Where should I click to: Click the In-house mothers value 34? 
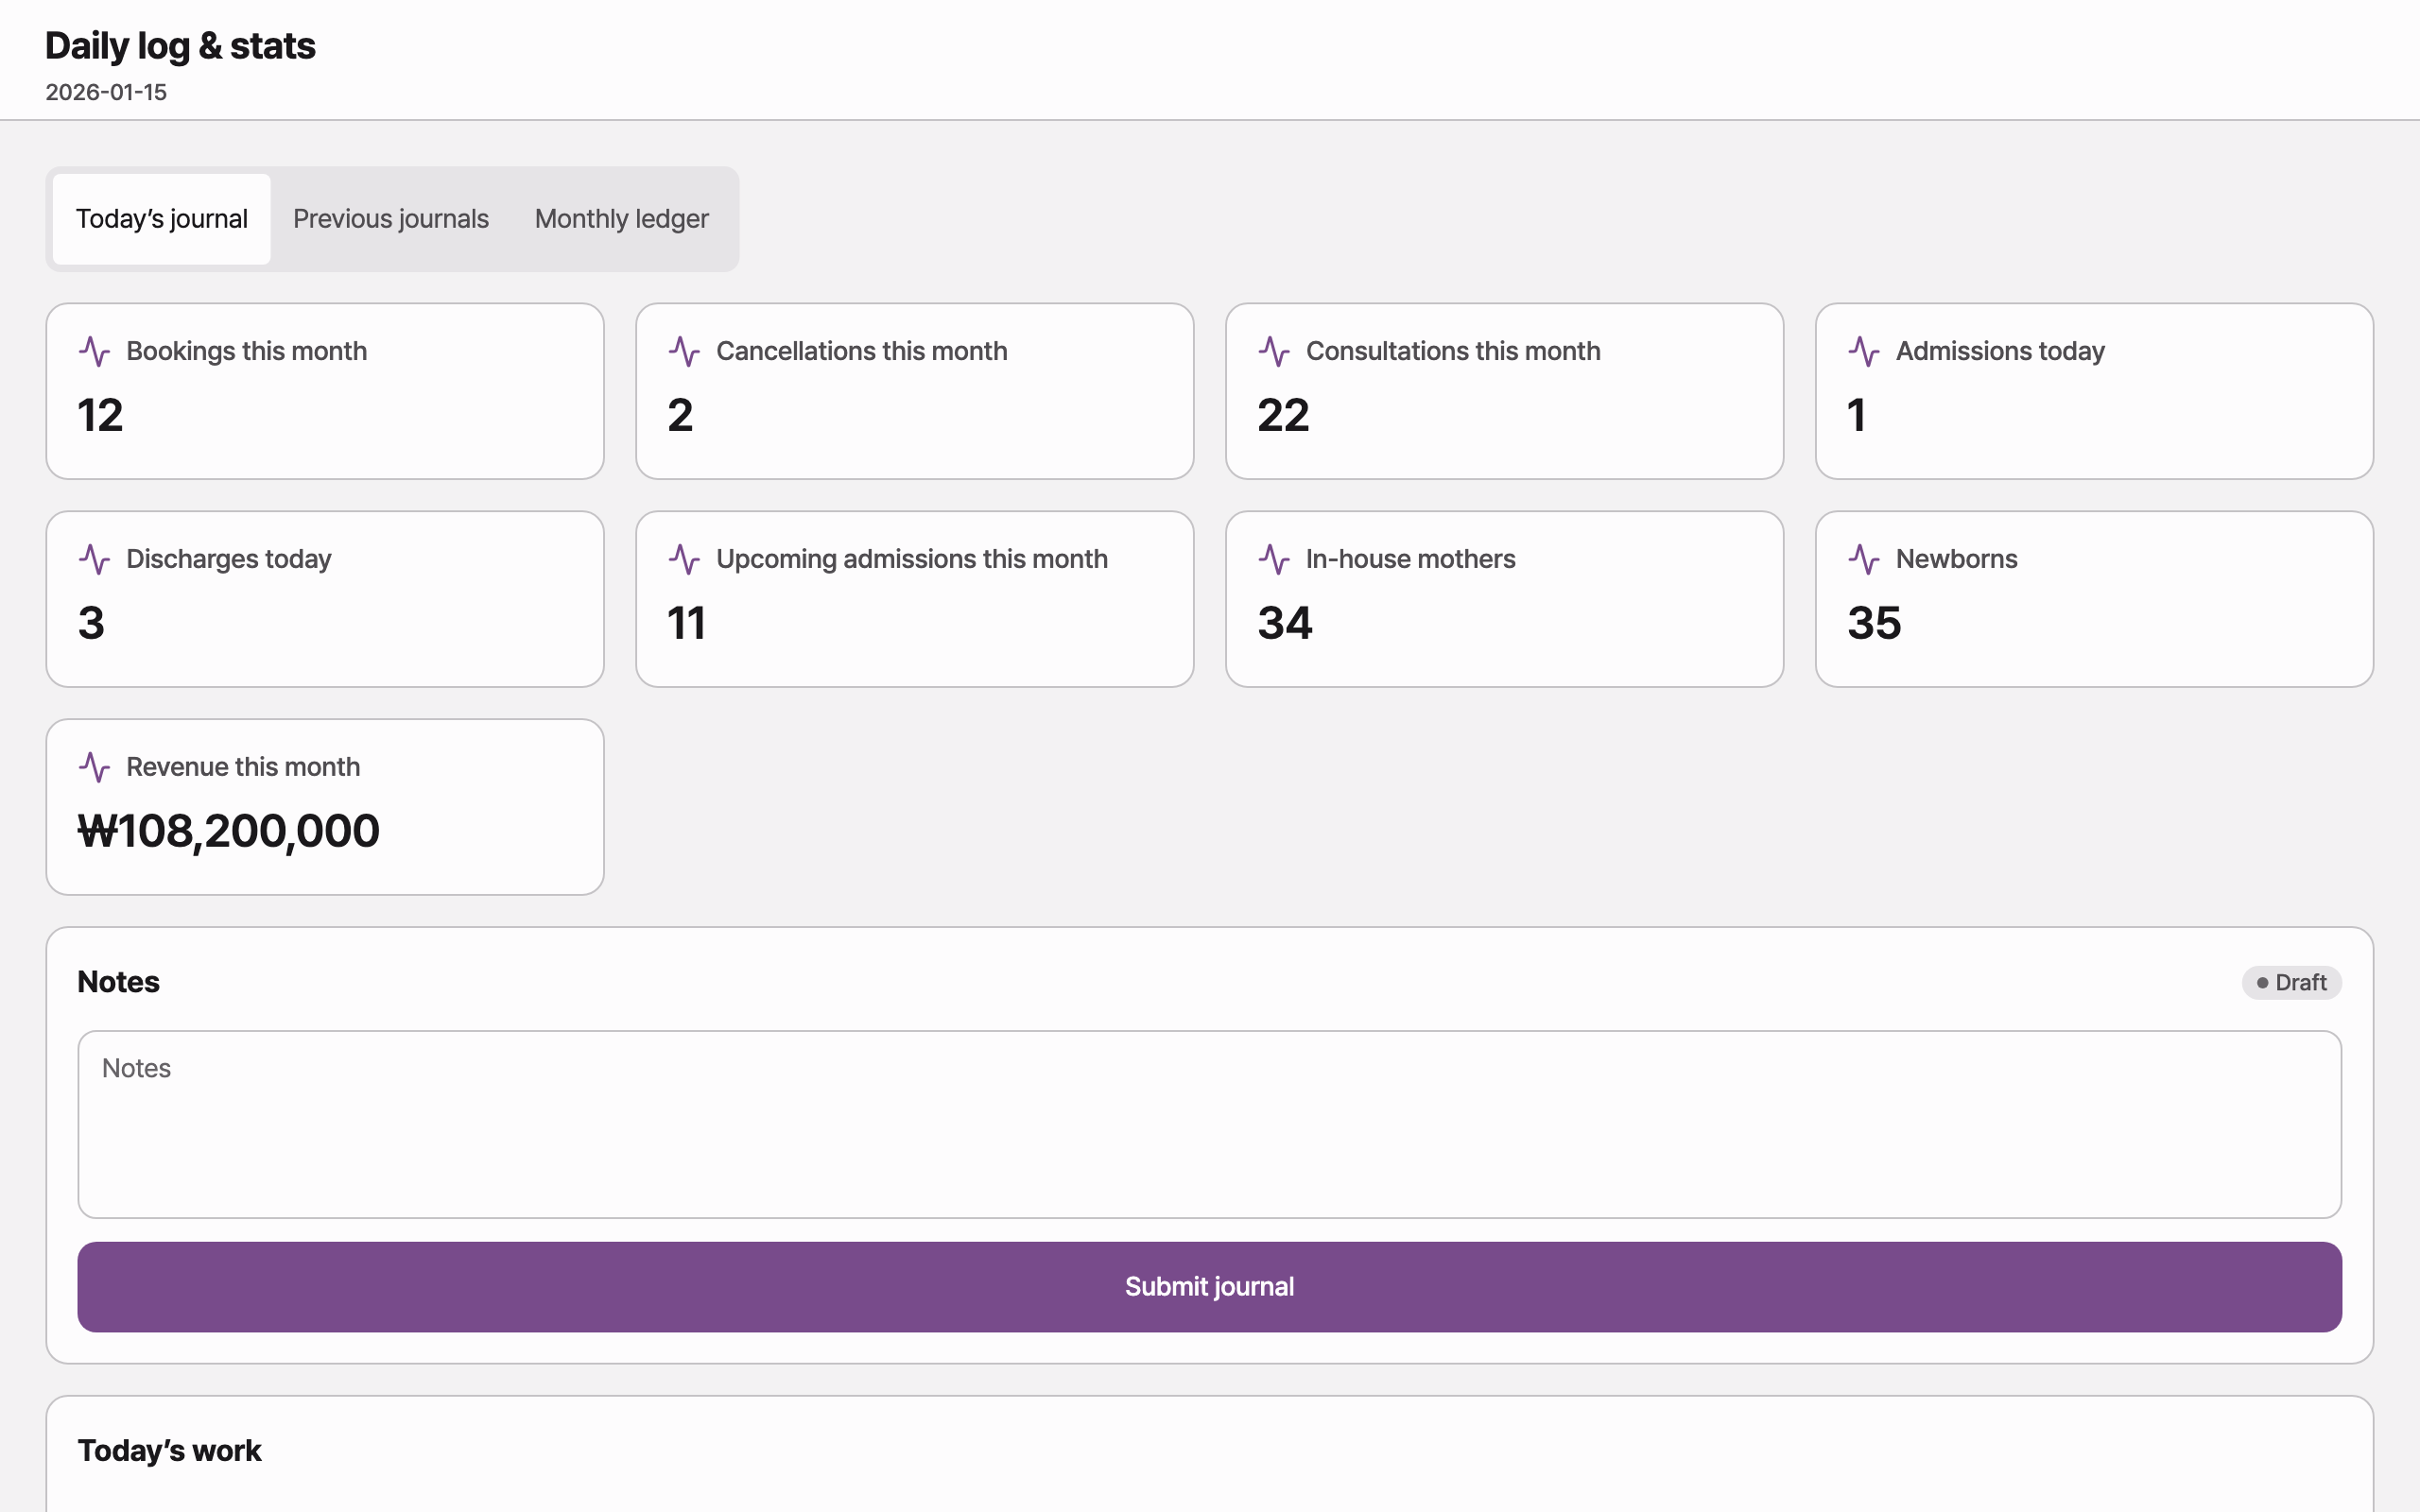click(x=1285, y=623)
